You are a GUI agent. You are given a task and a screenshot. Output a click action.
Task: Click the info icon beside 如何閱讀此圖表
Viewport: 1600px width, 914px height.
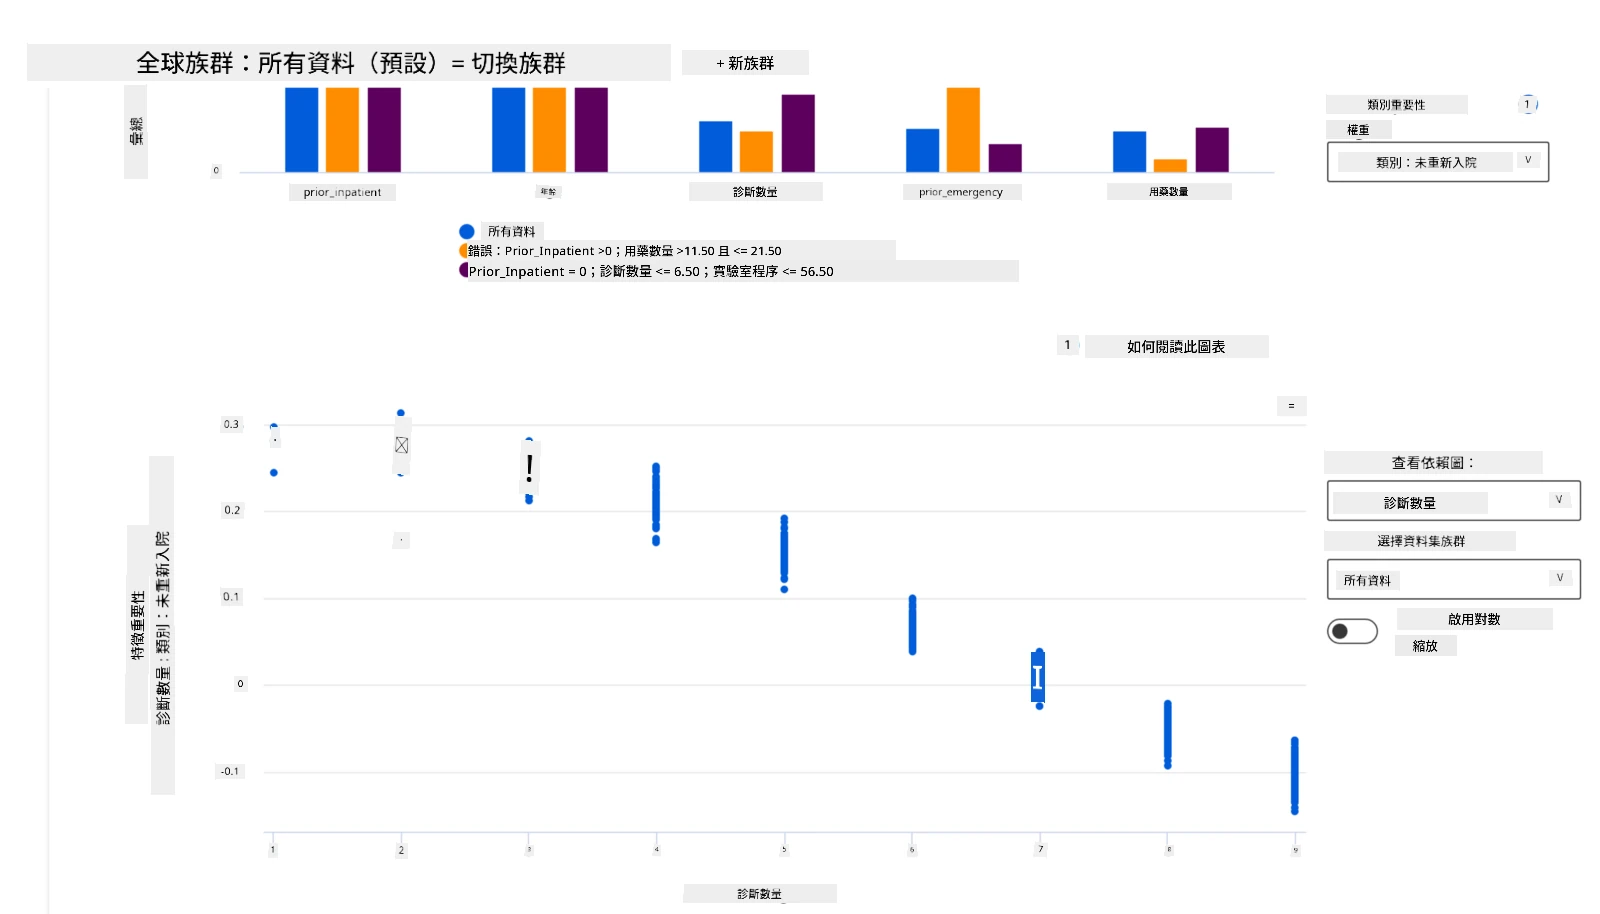pyautogui.click(x=1068, y=345)
